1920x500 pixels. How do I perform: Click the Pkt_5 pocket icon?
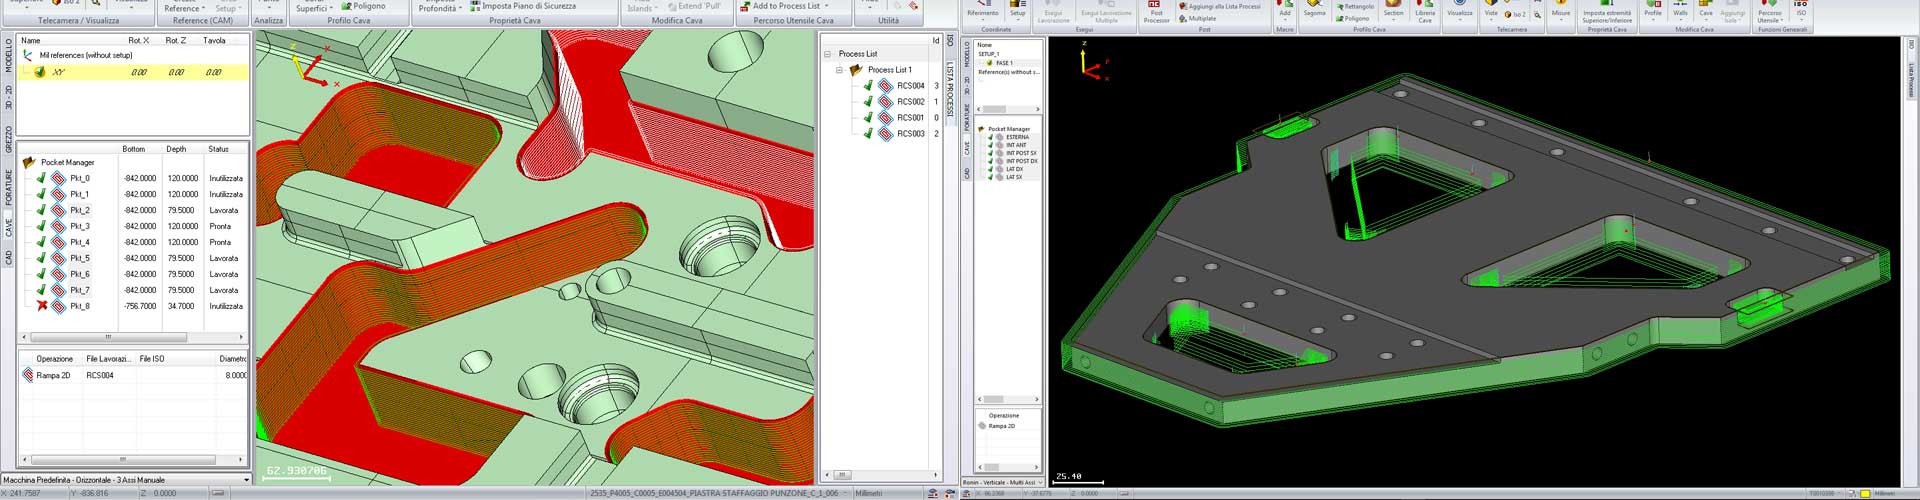tap(58, 258)
